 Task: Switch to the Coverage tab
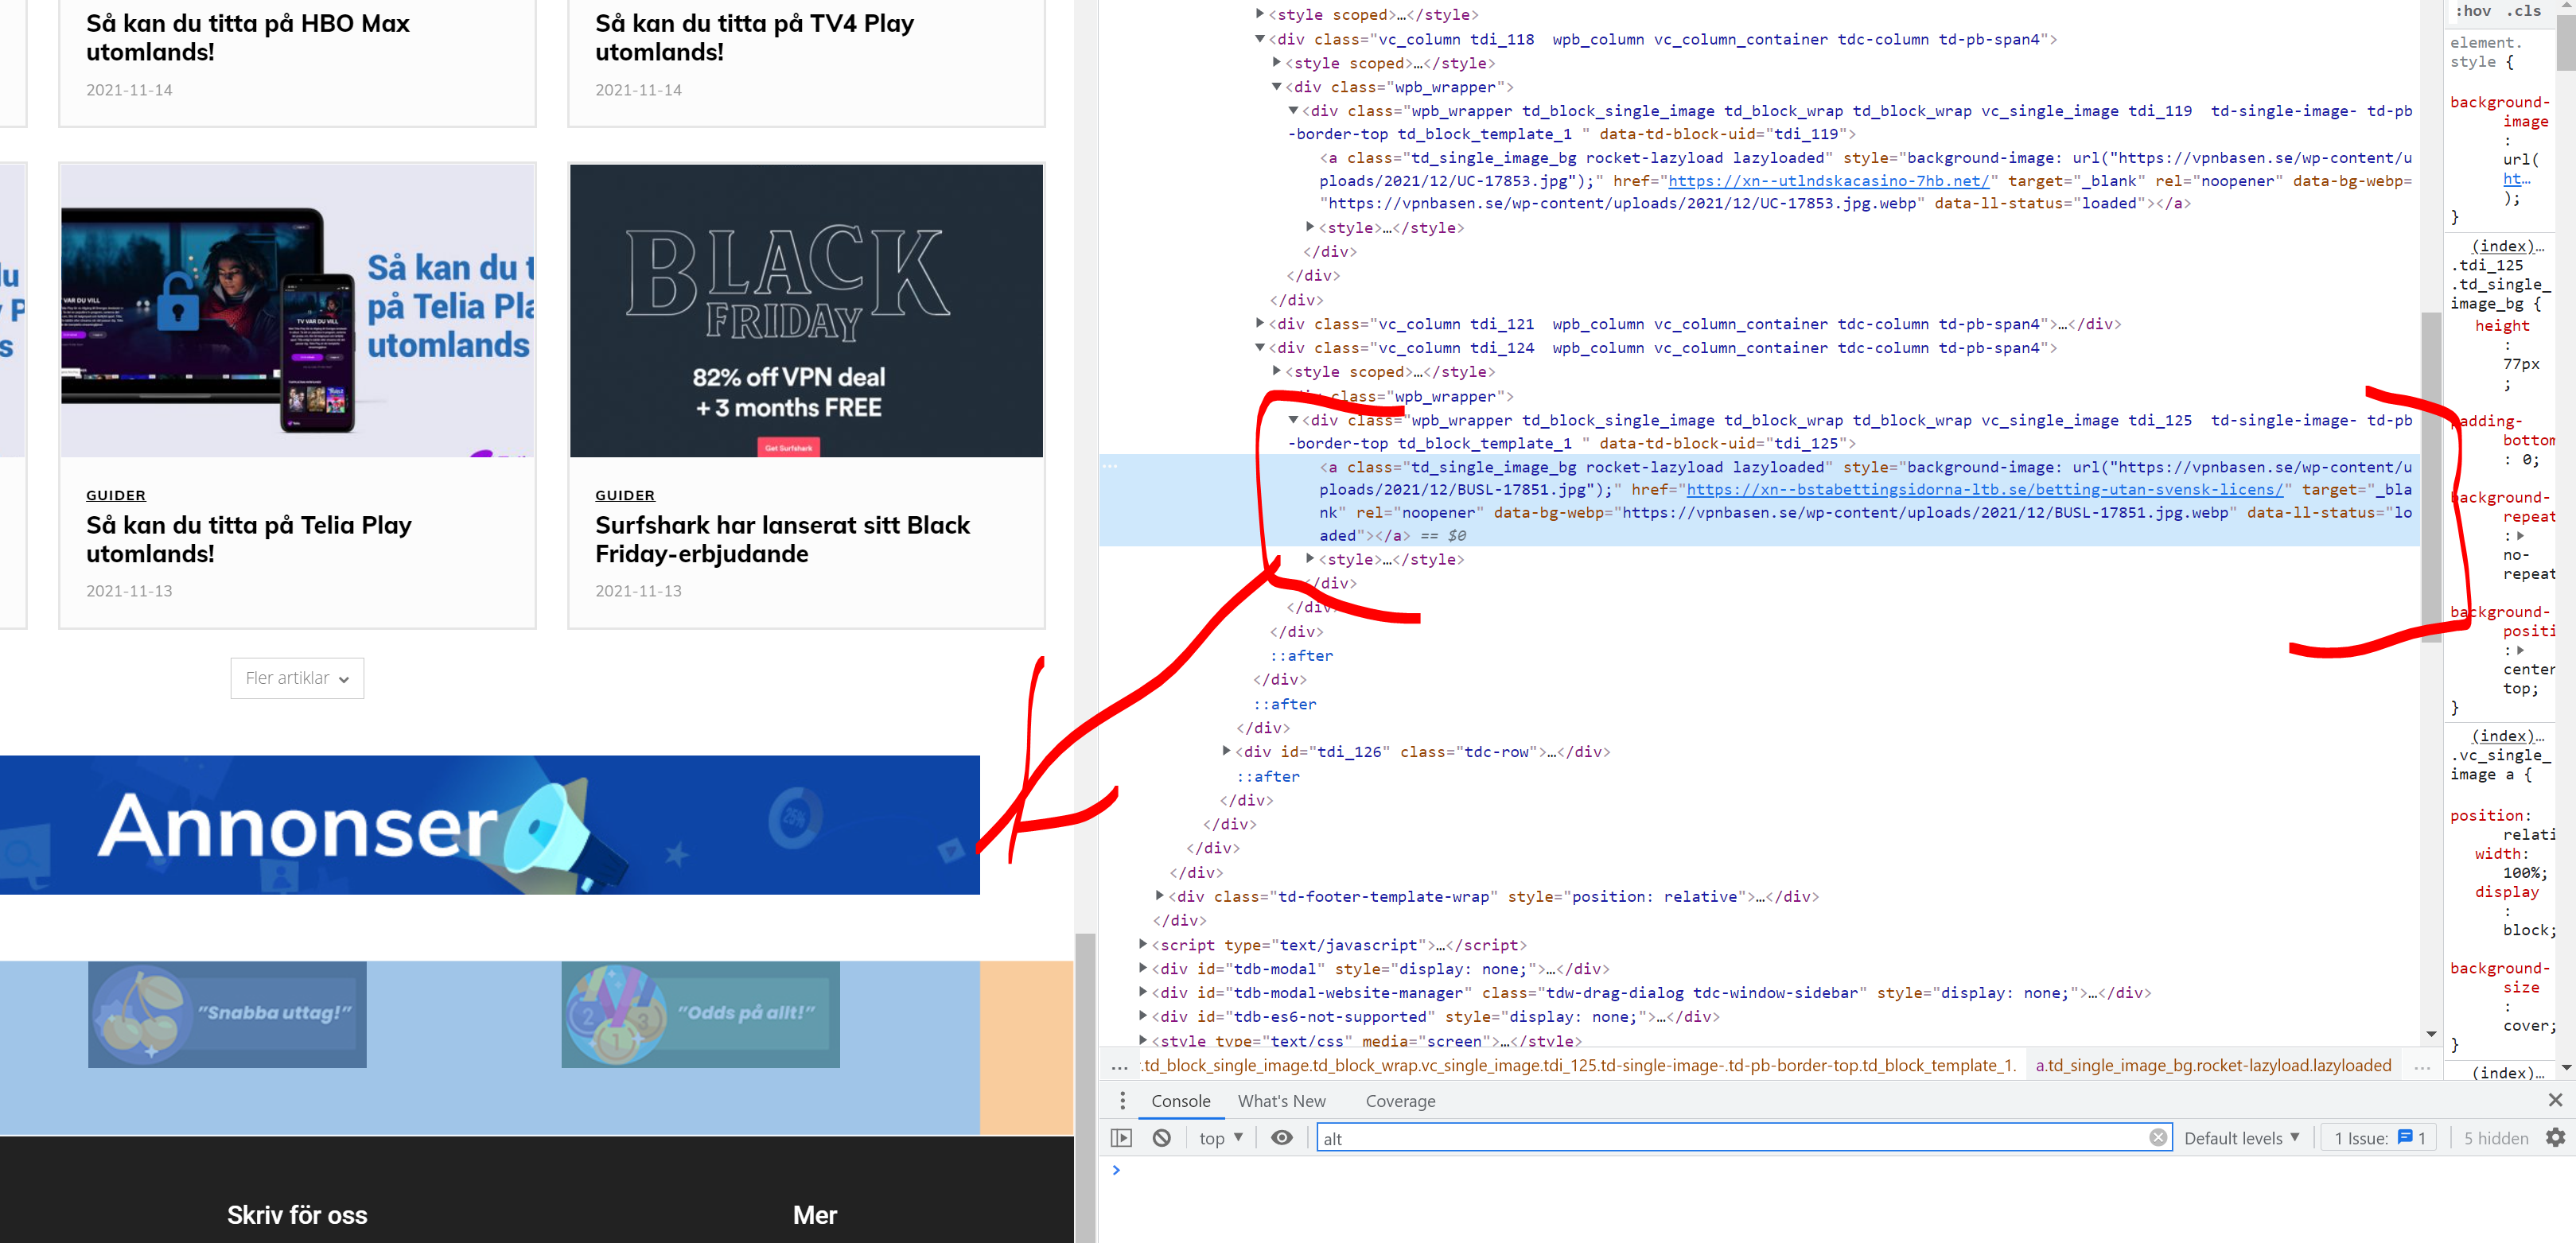tap(1400, 1101)
